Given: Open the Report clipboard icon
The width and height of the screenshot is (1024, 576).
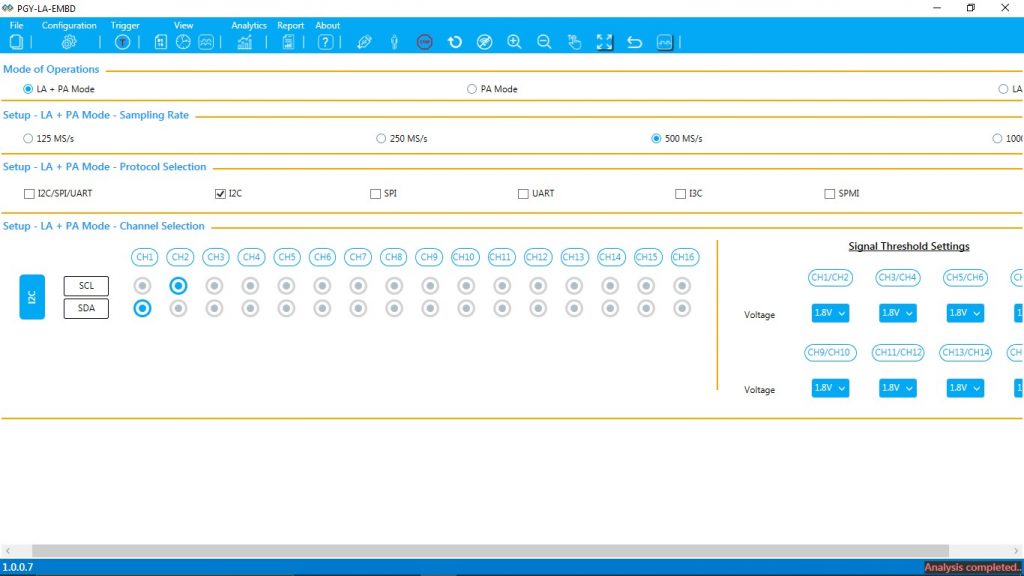Looking at the screenshot, I should 286,41.
